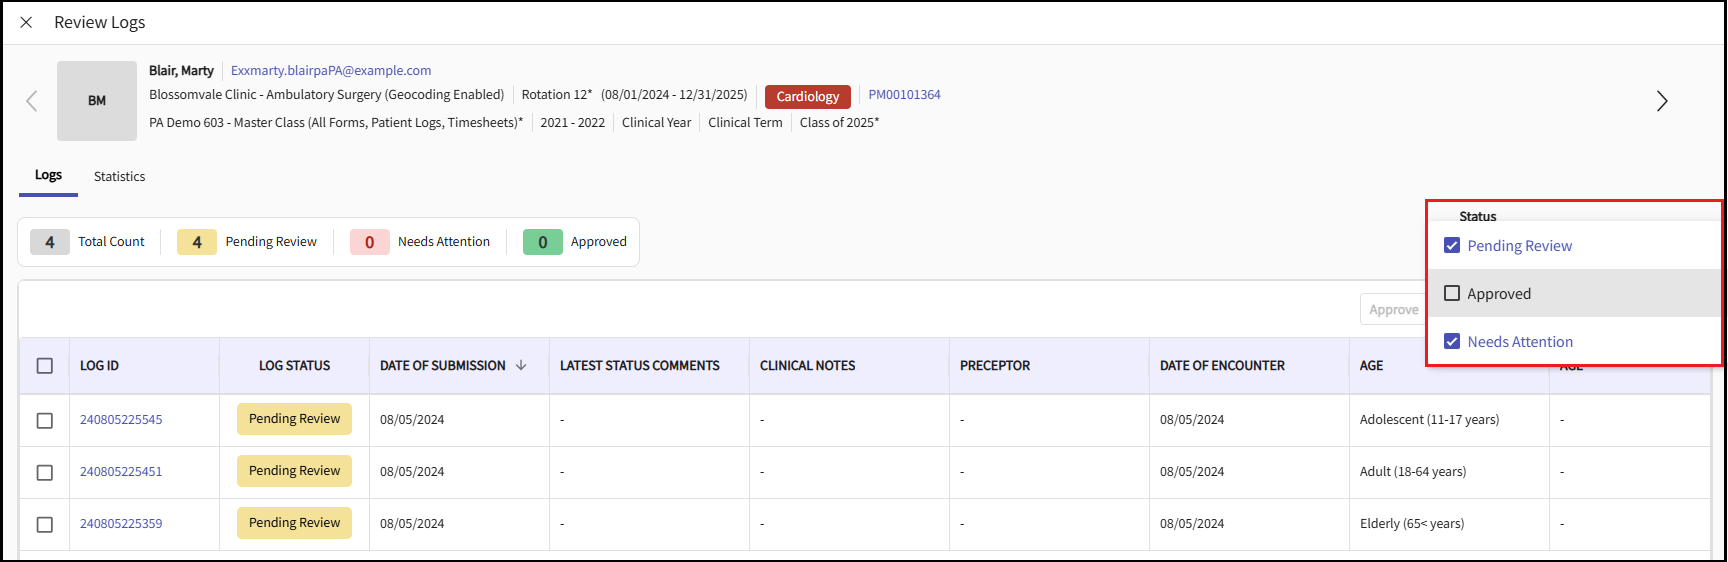Open the student email address link

click(x=331, y=71)
